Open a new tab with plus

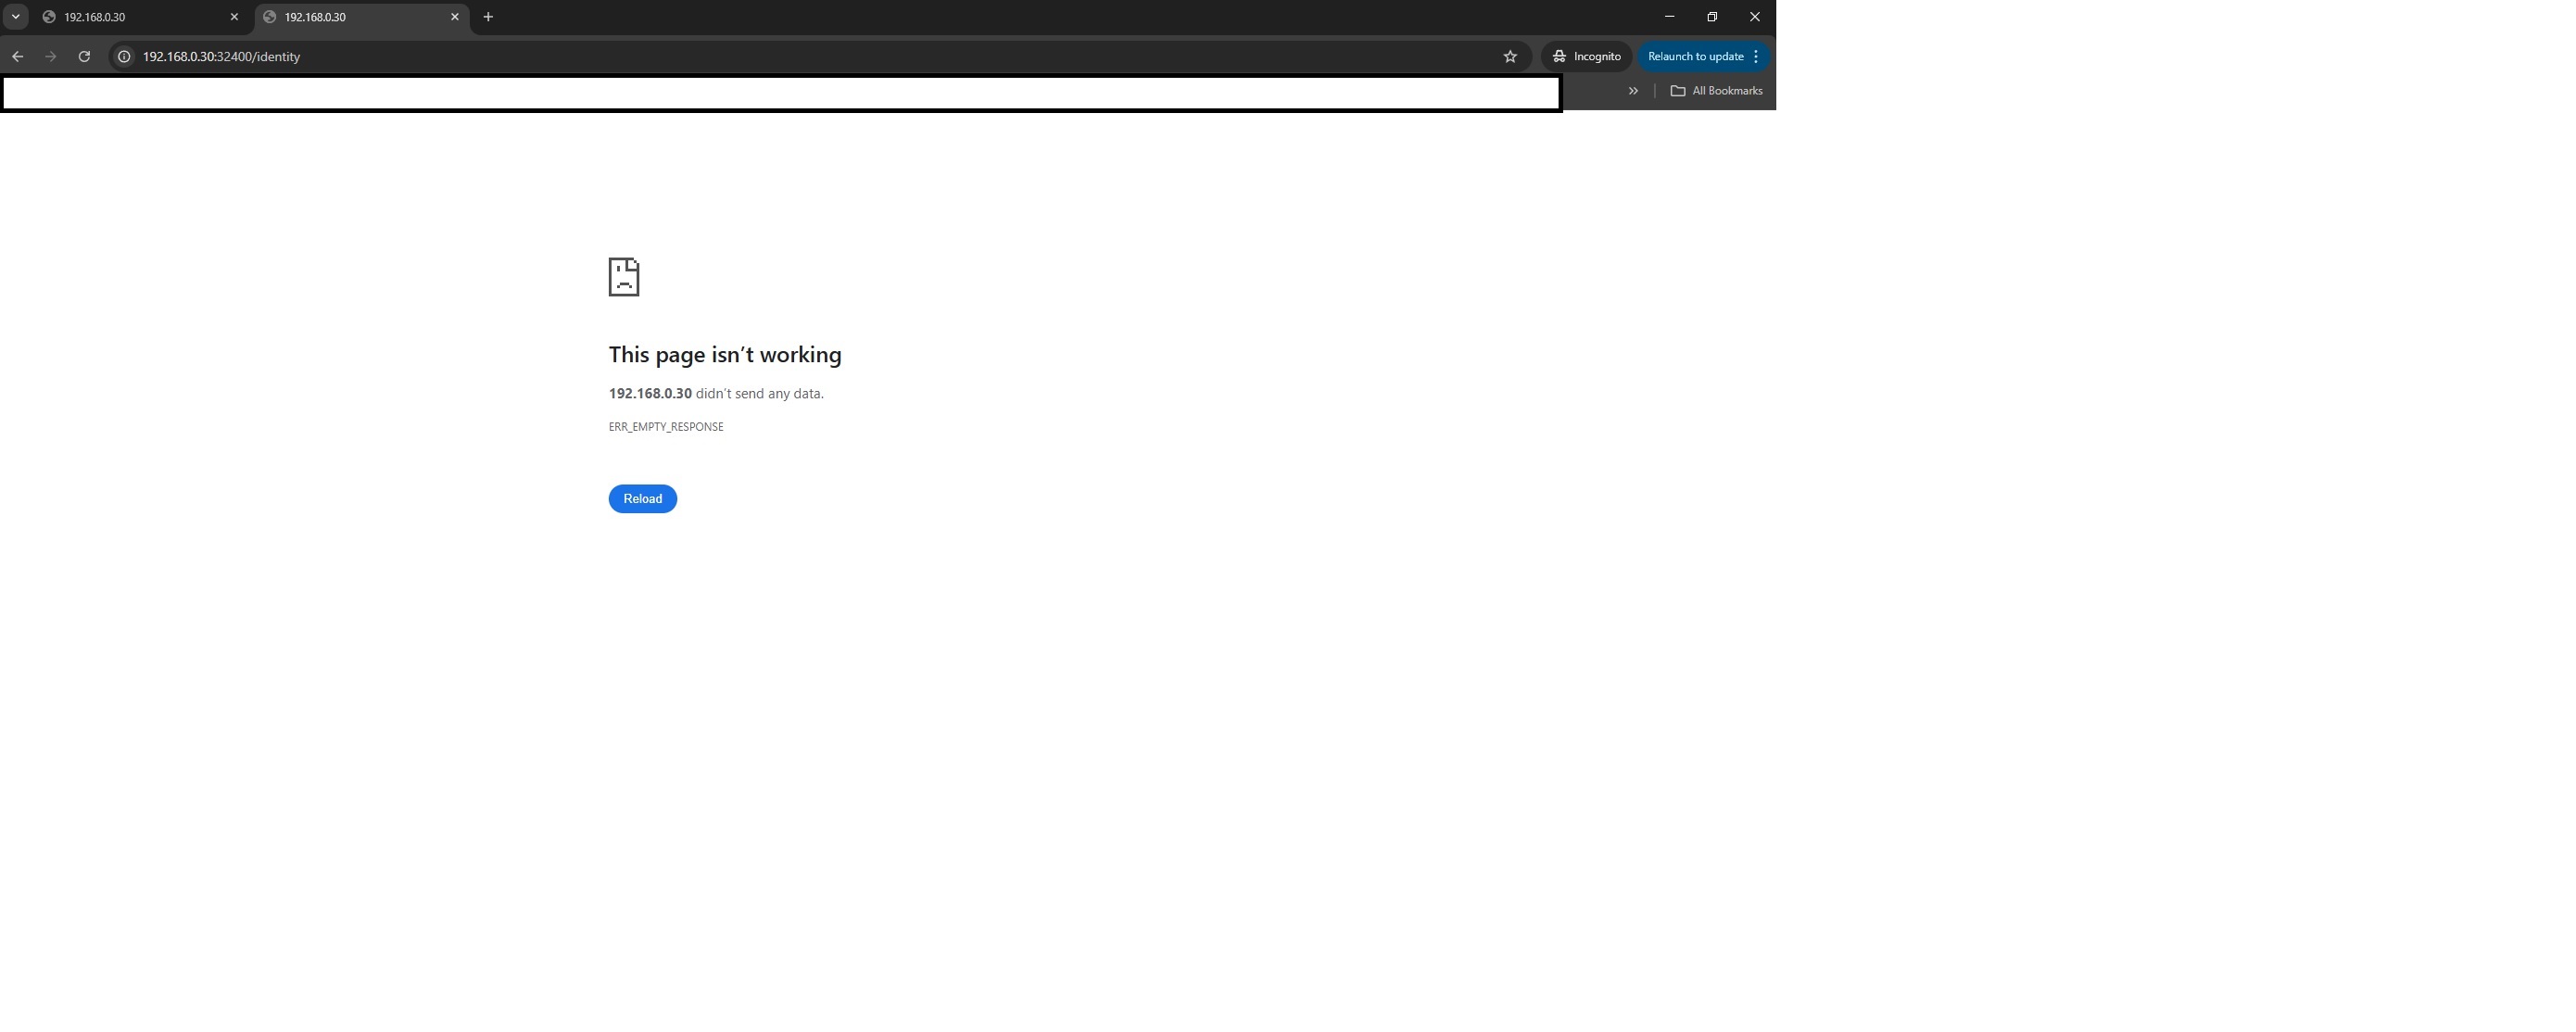pyautogui.click(x=488, y=17)
